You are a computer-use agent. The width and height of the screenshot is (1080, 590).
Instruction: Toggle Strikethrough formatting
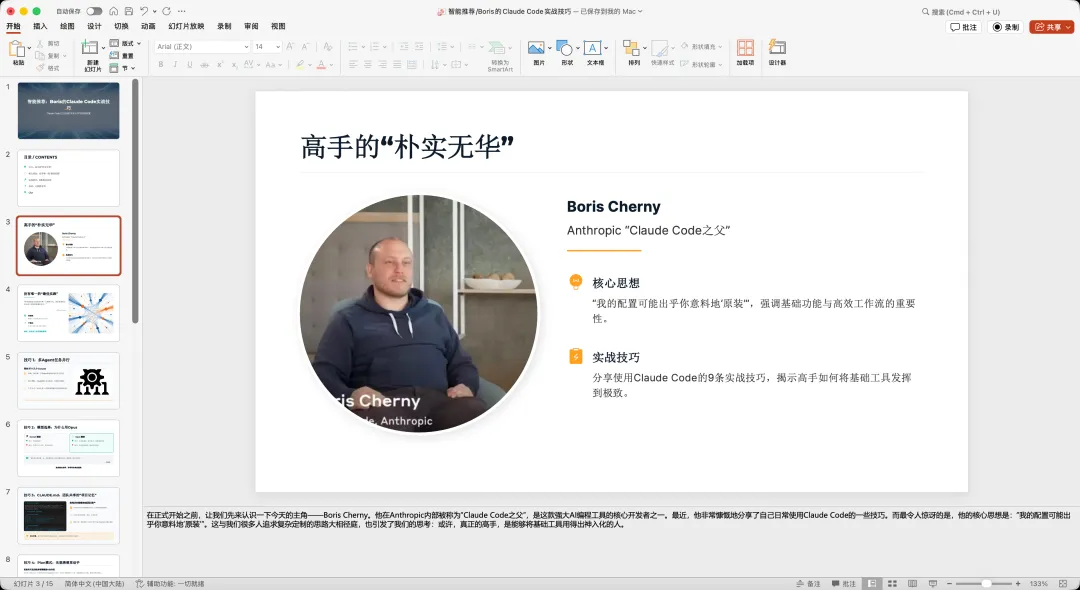coord(205,64)
